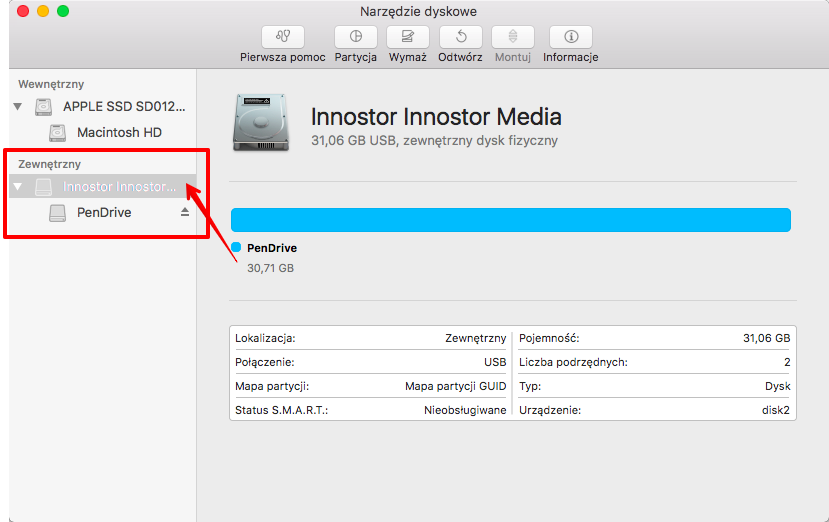Screen dimensions: 829x522
Task: Select Macintosh HD in sidebar
Action: tap(119, 132)
